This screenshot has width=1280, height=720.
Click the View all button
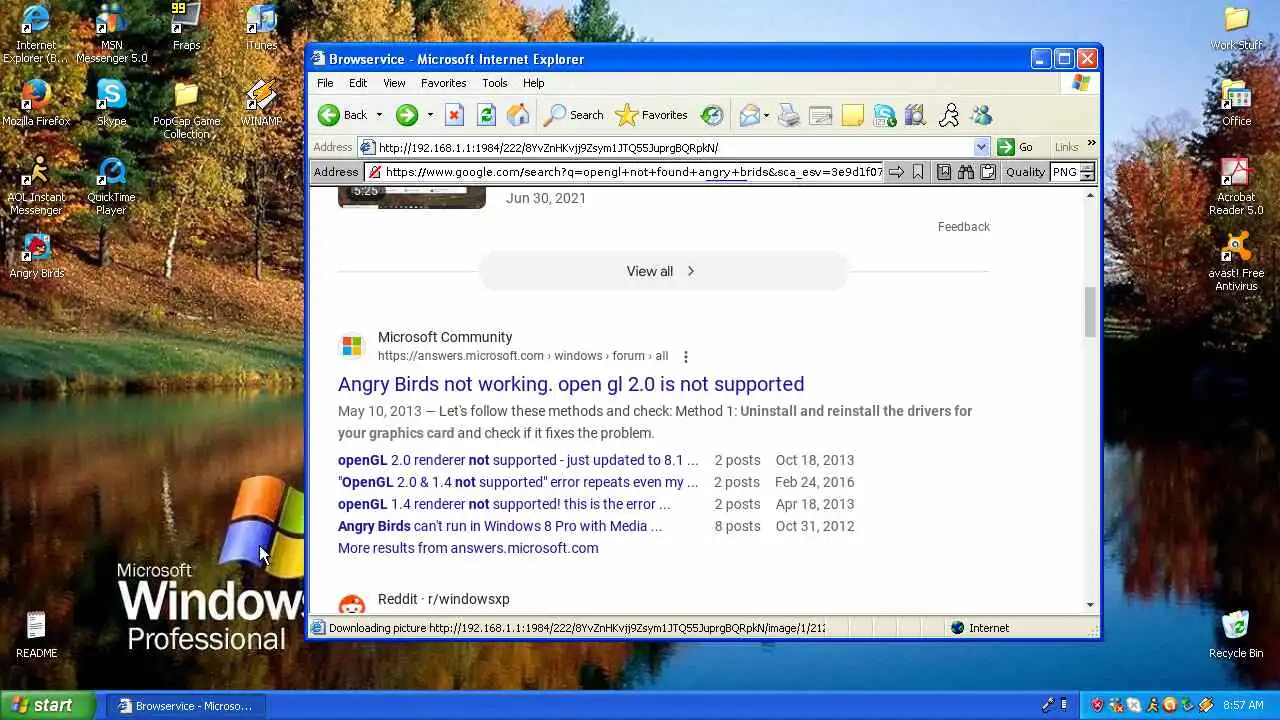tap(663, 271)
